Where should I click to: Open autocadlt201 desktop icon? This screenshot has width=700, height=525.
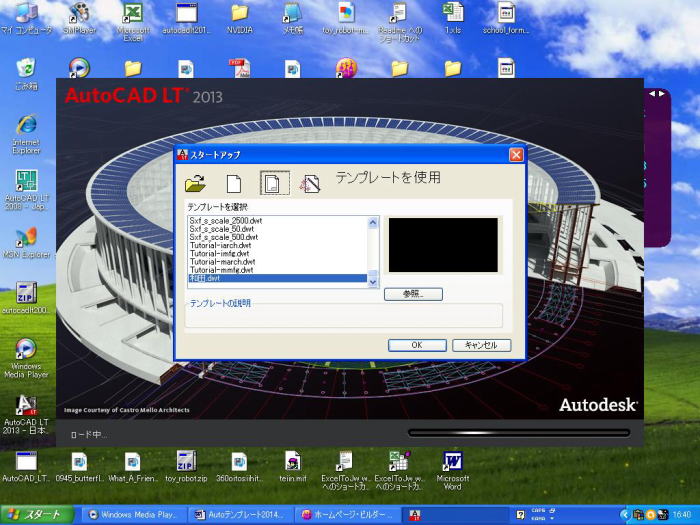[186, 18]
